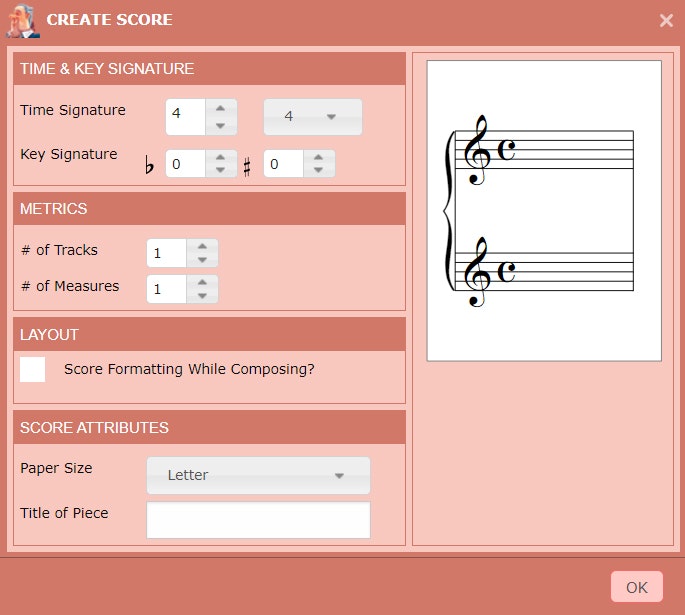
Task: Click the # of Tracks label
Action: click(x=59, y=250)
